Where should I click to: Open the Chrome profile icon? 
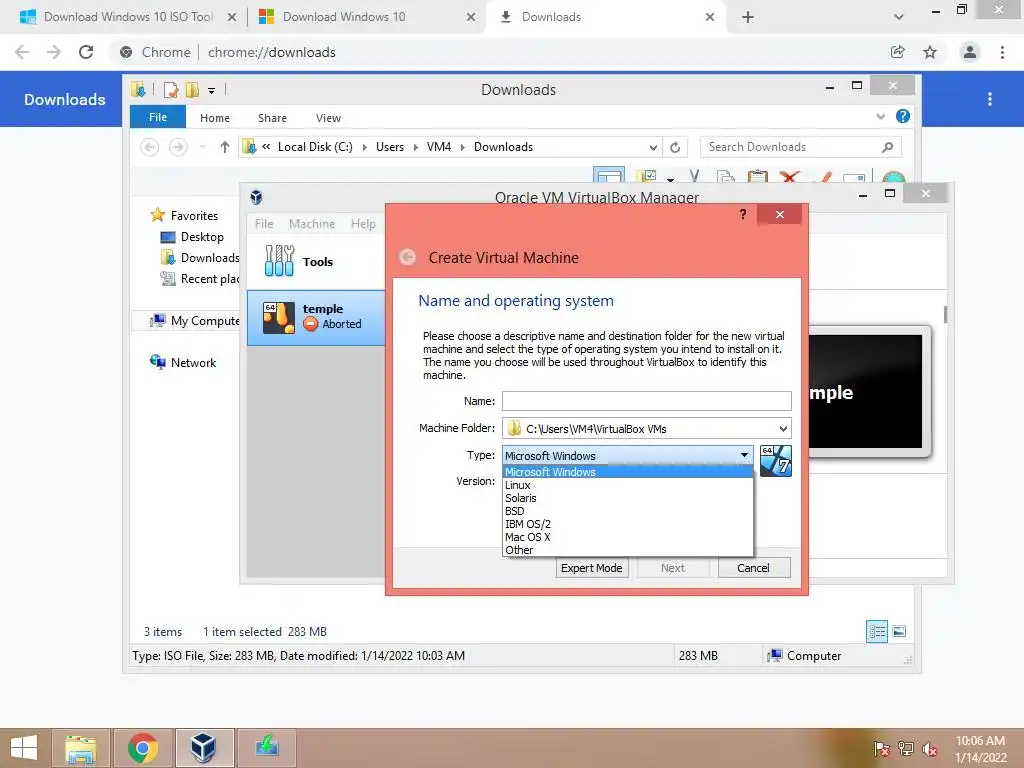970,52
